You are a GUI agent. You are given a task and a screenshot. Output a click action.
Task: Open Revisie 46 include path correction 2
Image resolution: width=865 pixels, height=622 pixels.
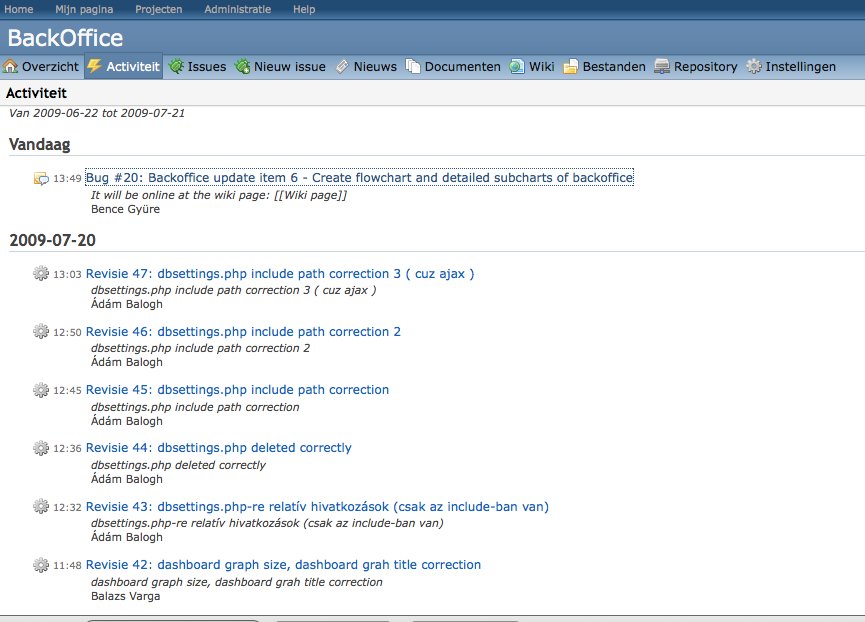[243, 332]
